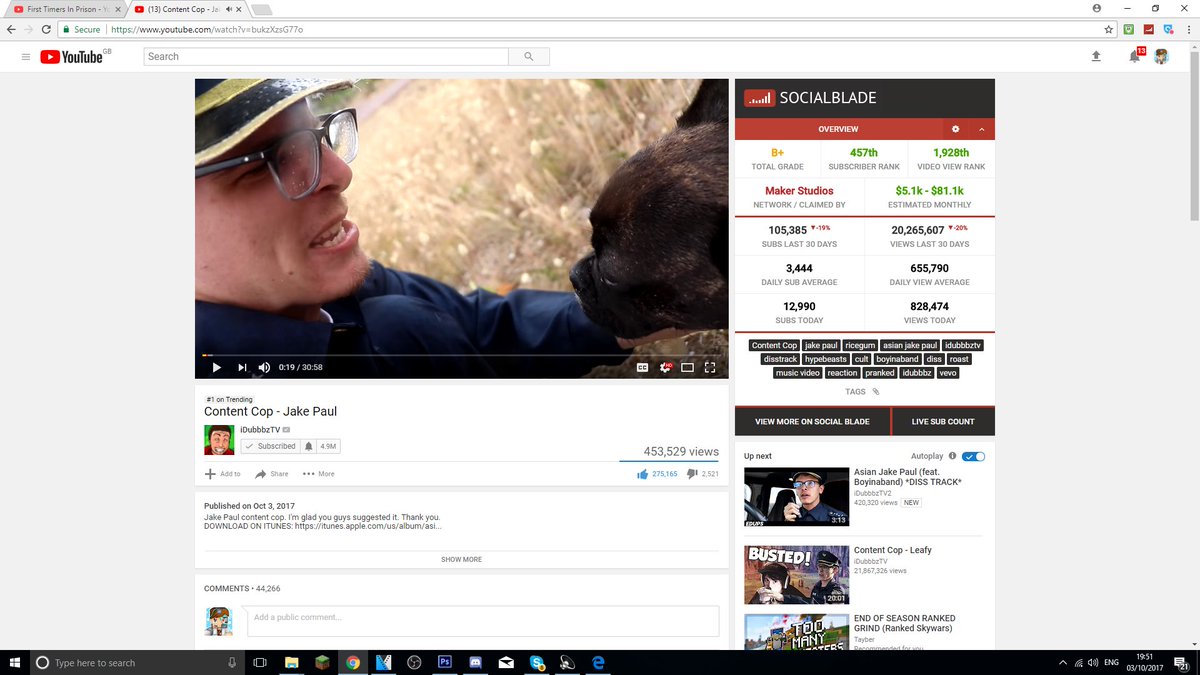The image size is (1200, 675).
Task: Click the '453,529 views' count
Action: click(x=681, y=452)
